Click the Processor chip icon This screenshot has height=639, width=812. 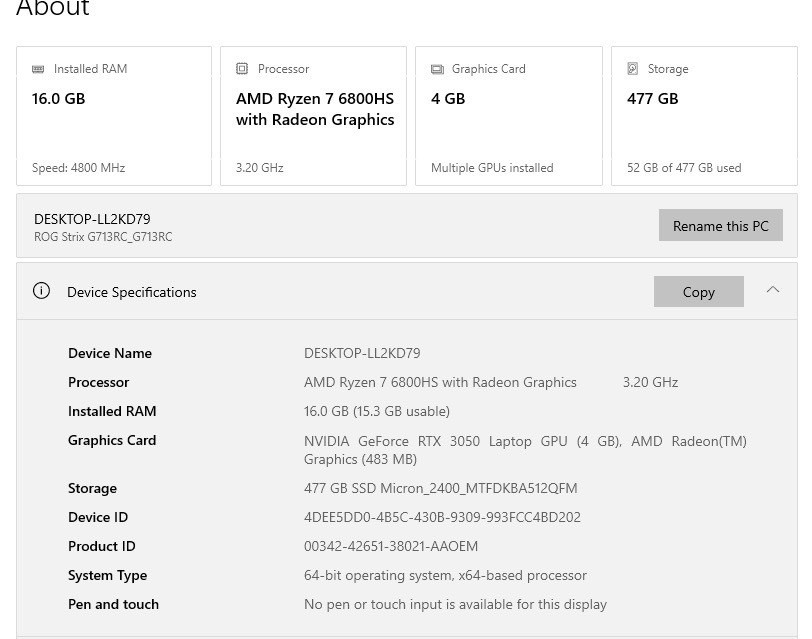(242, 69)
